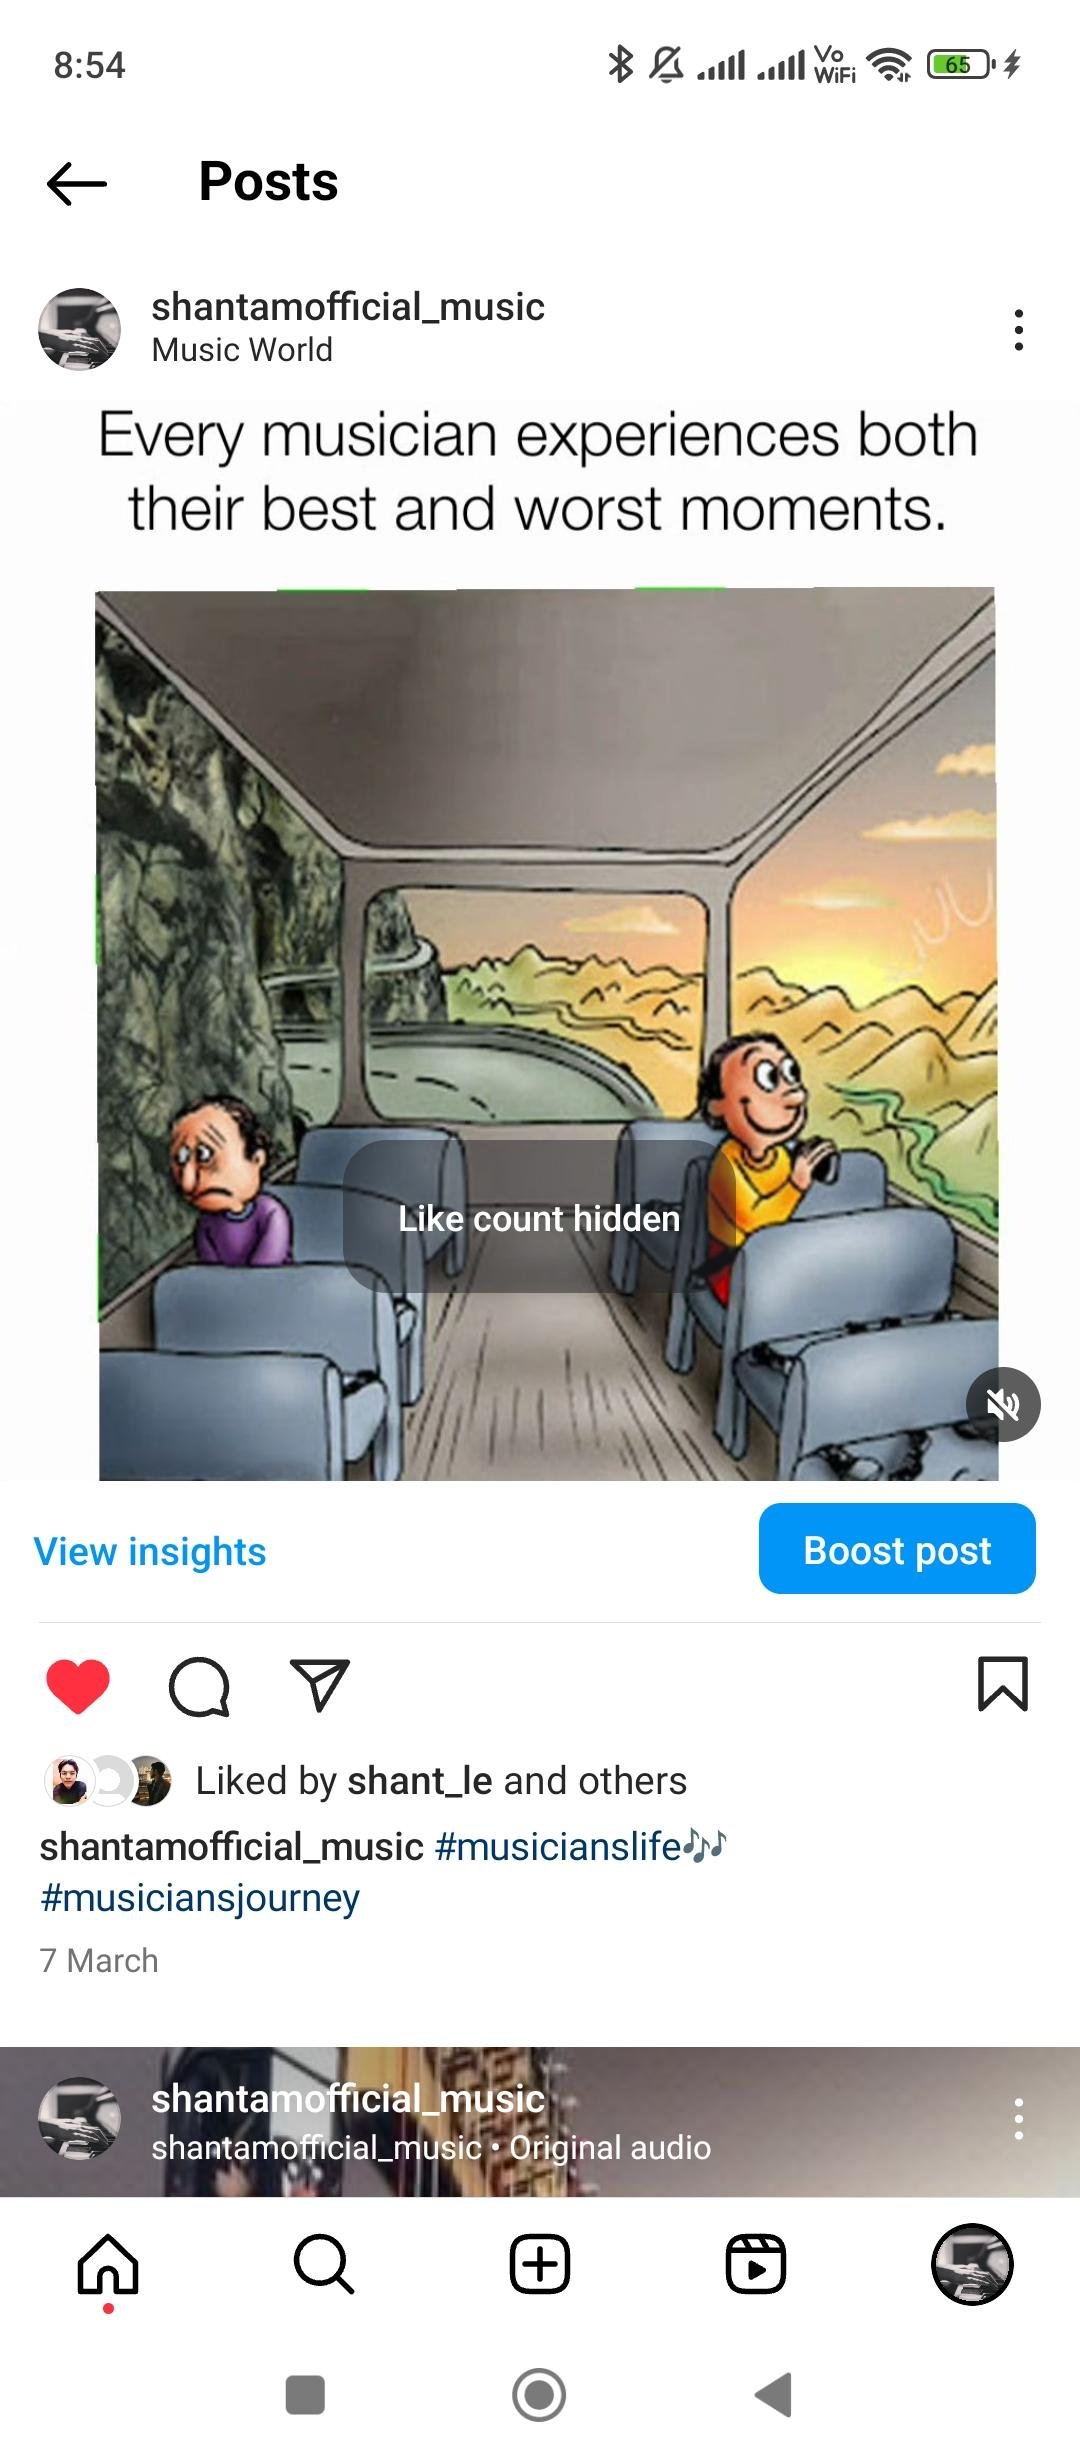Save the post with the bookmark icon
1080x2460 pixels.
[x=1002, y=1684]
